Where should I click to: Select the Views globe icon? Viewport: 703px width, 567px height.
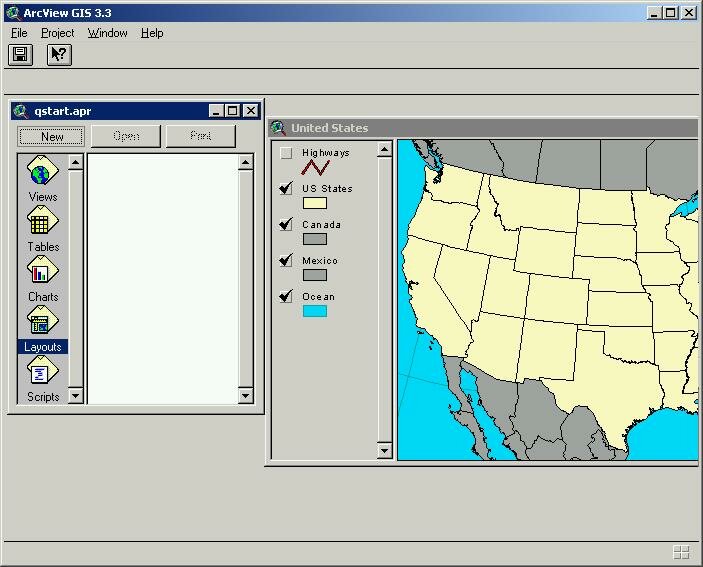tap(43, 171)
